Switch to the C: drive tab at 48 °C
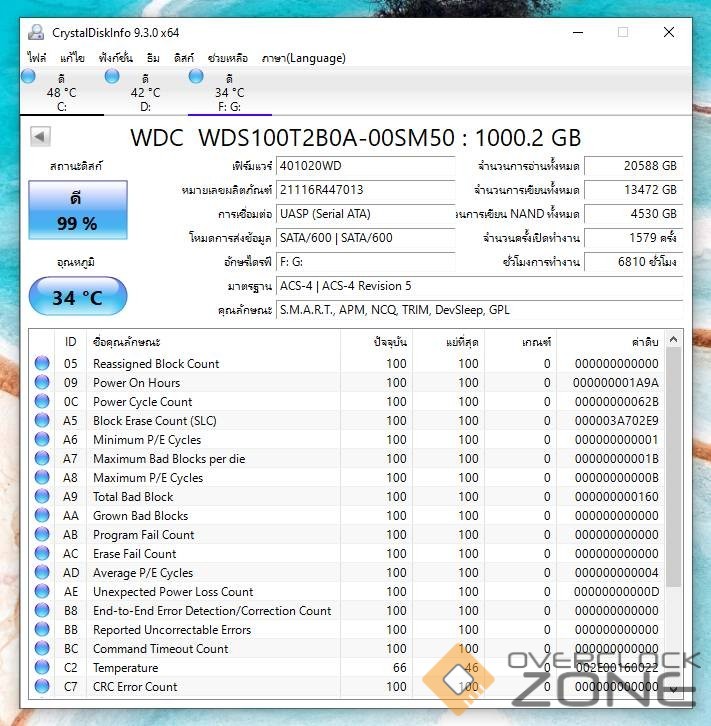This screenshot has width=711, height=726. (x=62, y=92)
